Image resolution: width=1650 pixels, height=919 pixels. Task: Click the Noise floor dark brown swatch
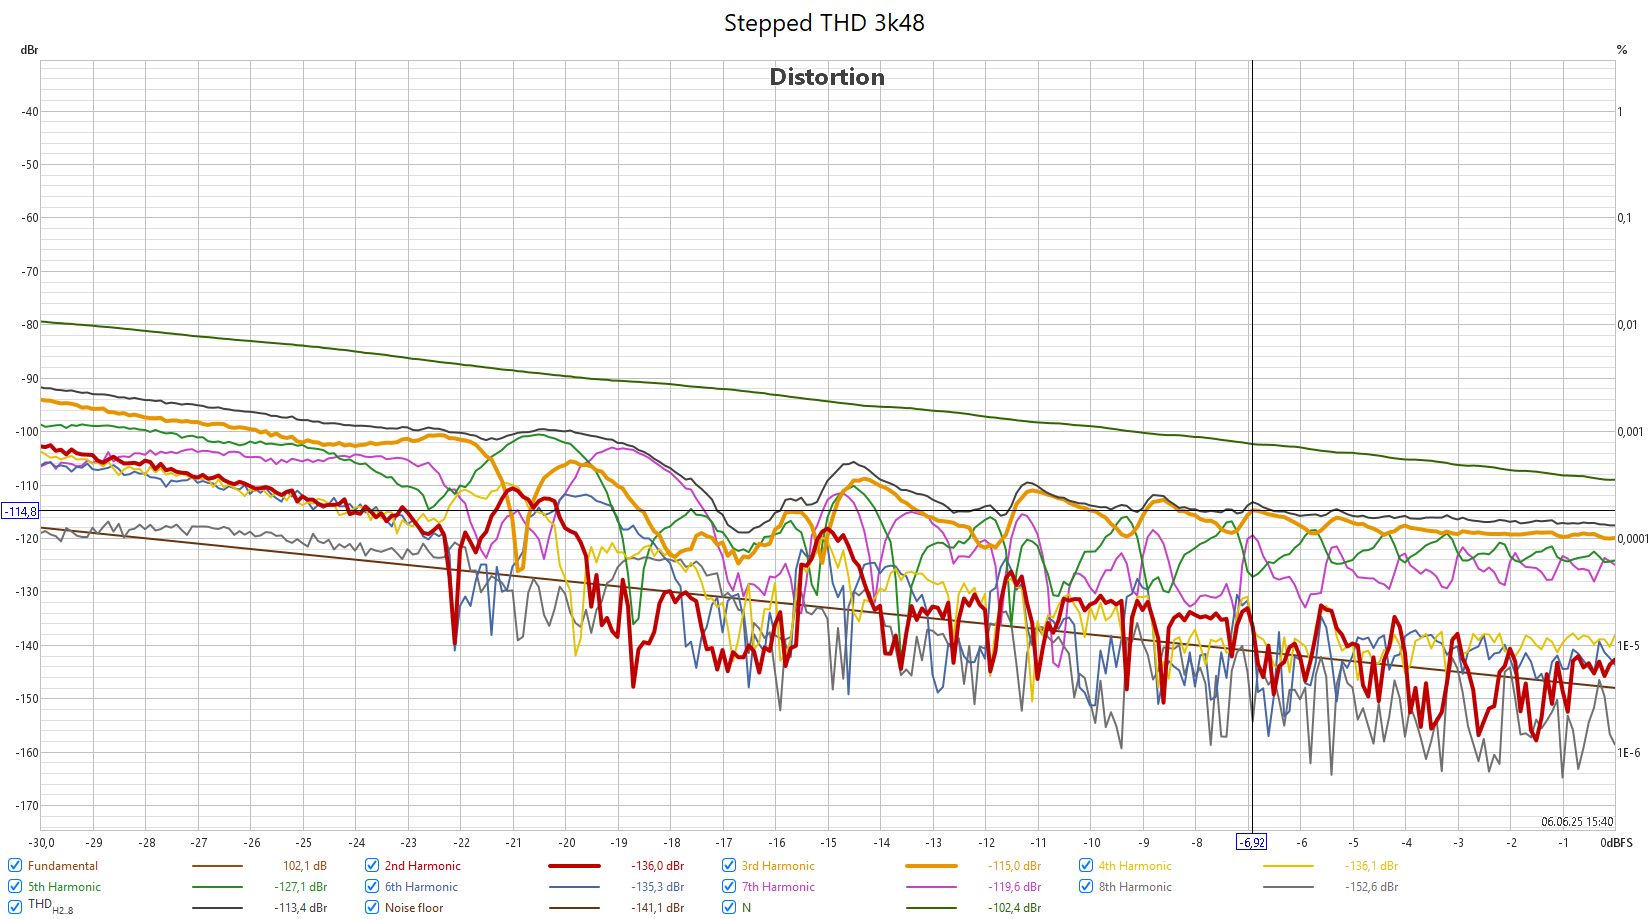(574, 908)
